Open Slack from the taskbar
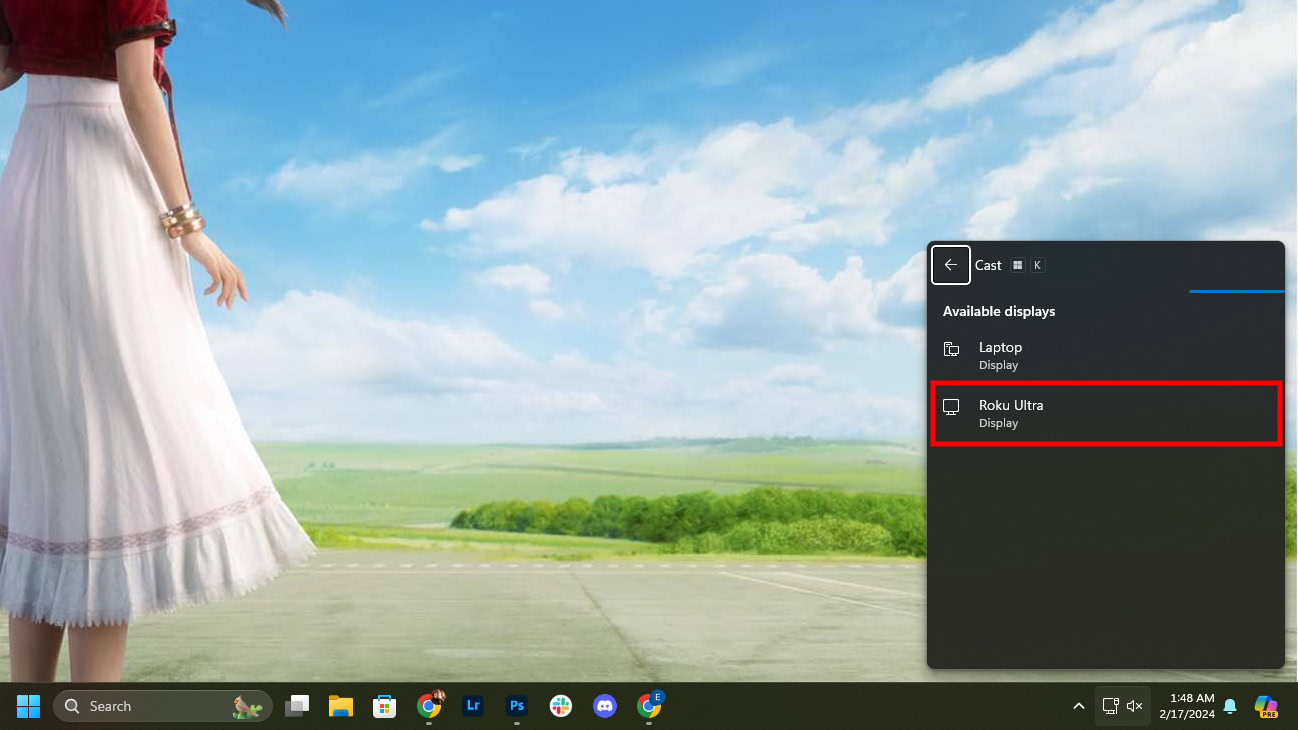Screen dimensions: 1298x730 click(x=561, y=706)
